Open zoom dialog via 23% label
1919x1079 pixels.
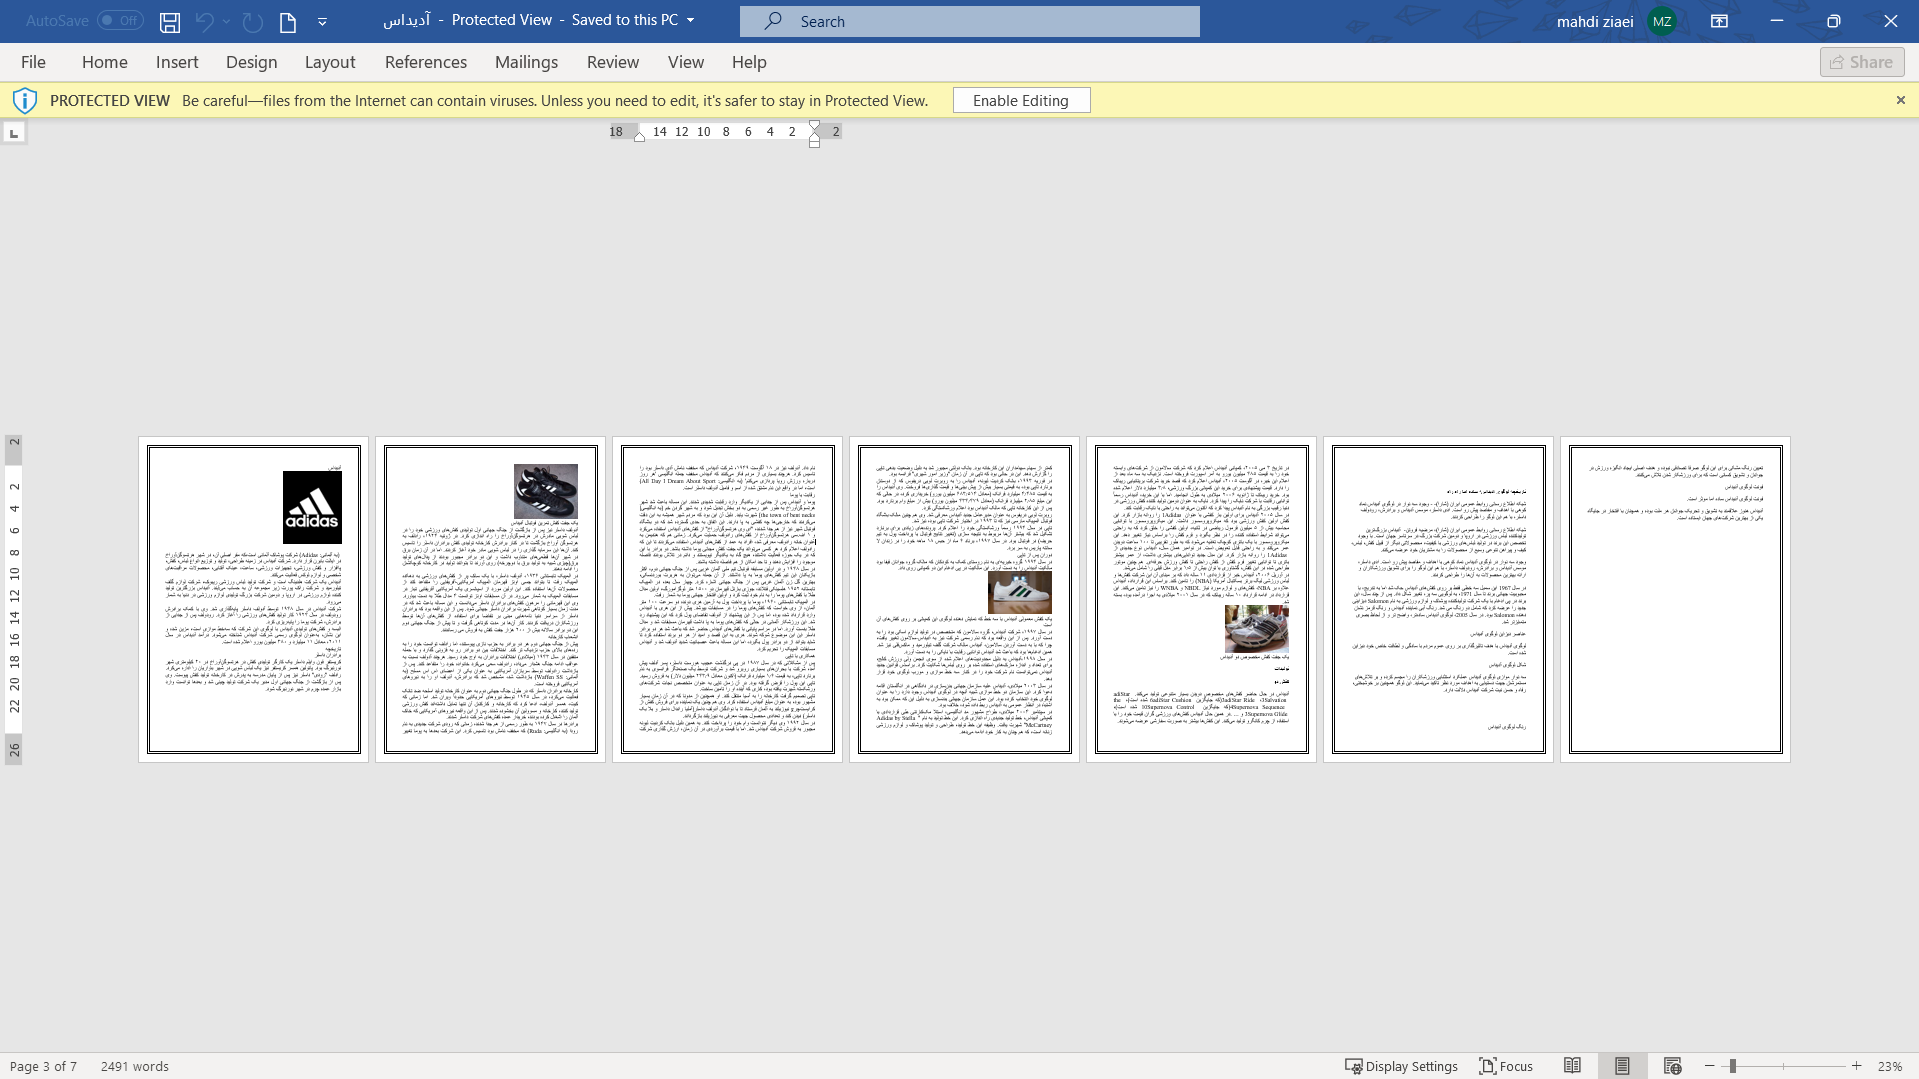(x=1889, y=1066)
